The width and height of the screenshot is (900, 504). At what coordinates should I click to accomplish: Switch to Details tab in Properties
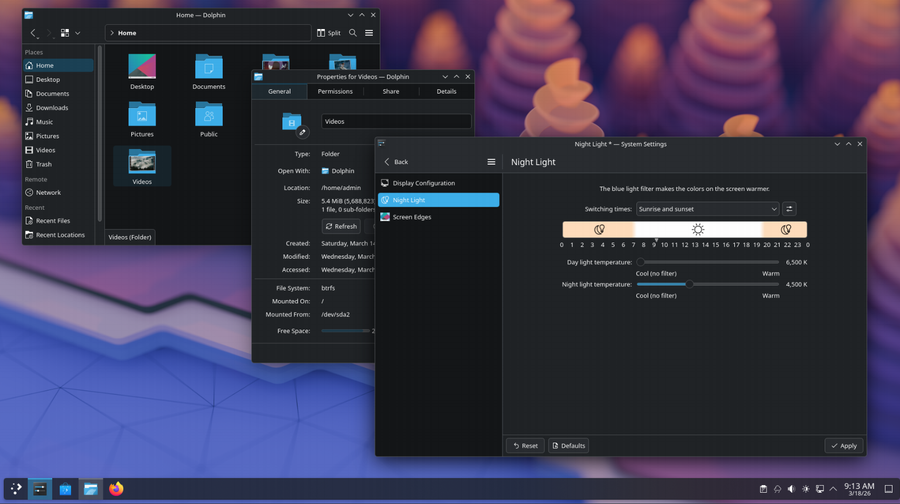[x=446, y=91]
